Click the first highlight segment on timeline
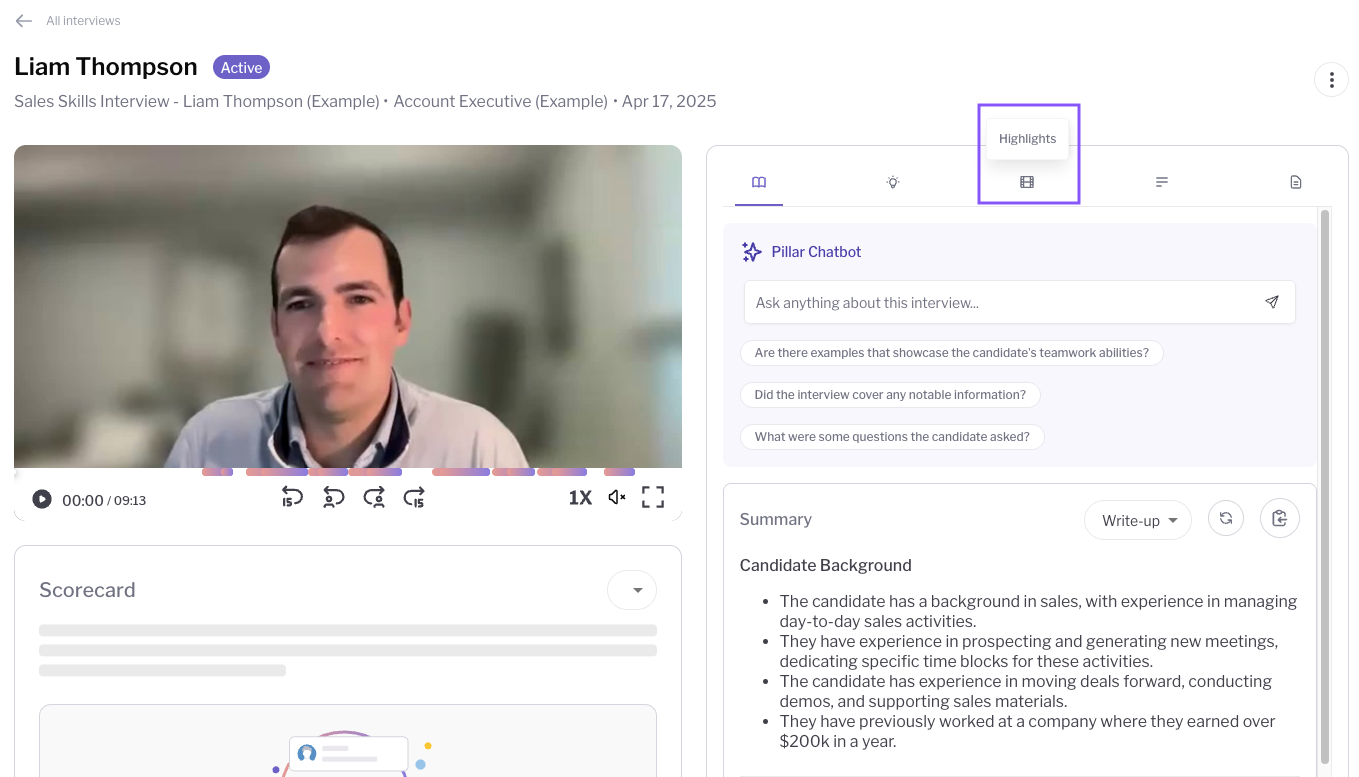 217,472
